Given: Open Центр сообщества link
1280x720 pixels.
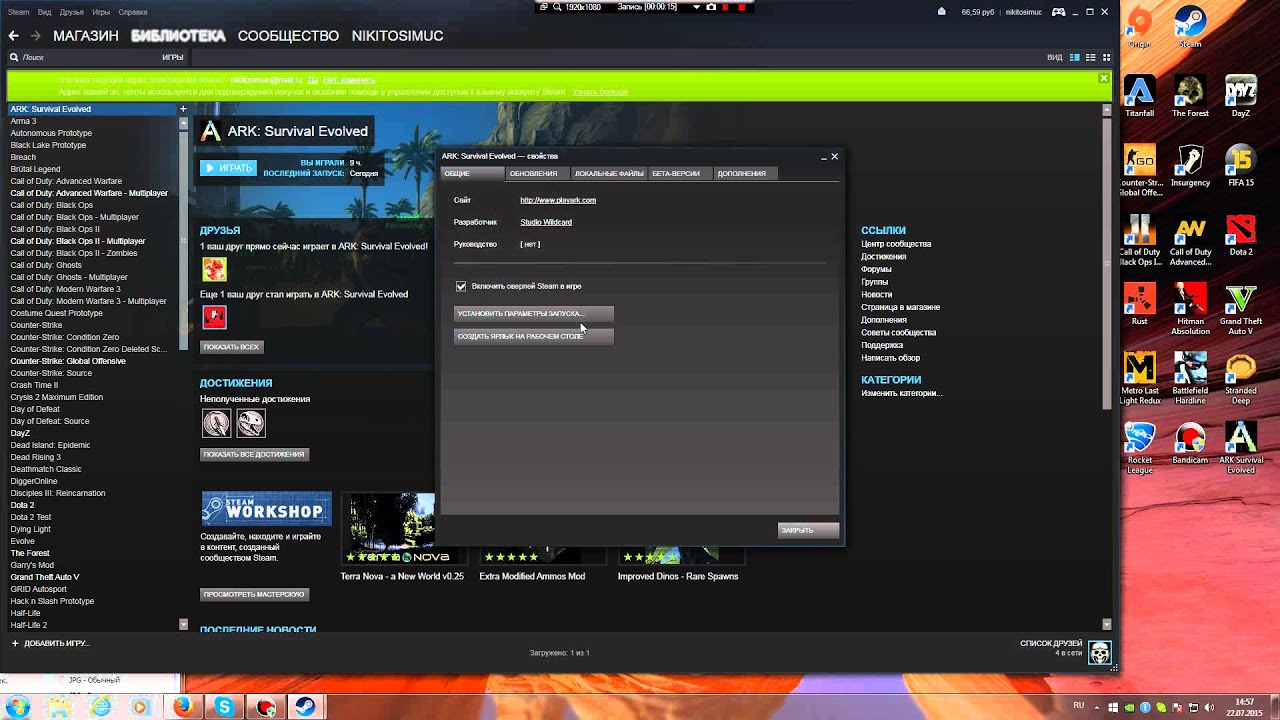Looking at the screenshot, I should tap(896, 244).
